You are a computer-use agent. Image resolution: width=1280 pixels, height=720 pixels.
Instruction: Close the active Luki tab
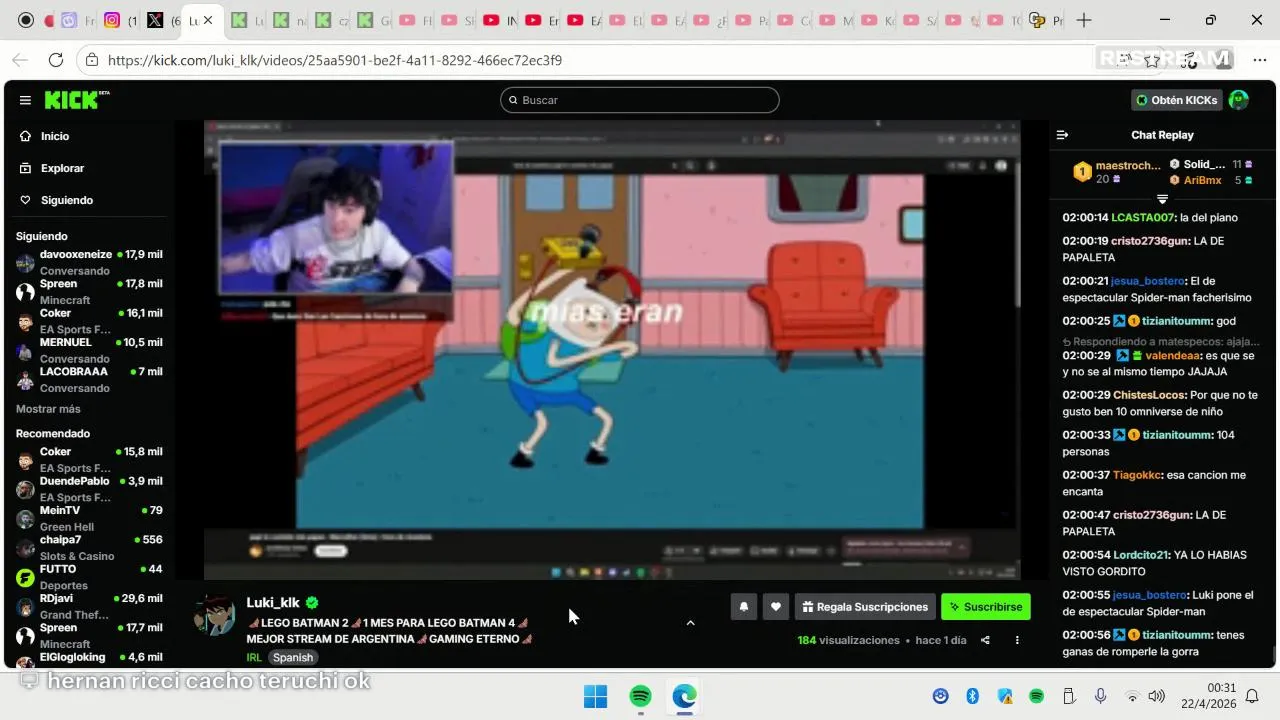coord(207,20)
